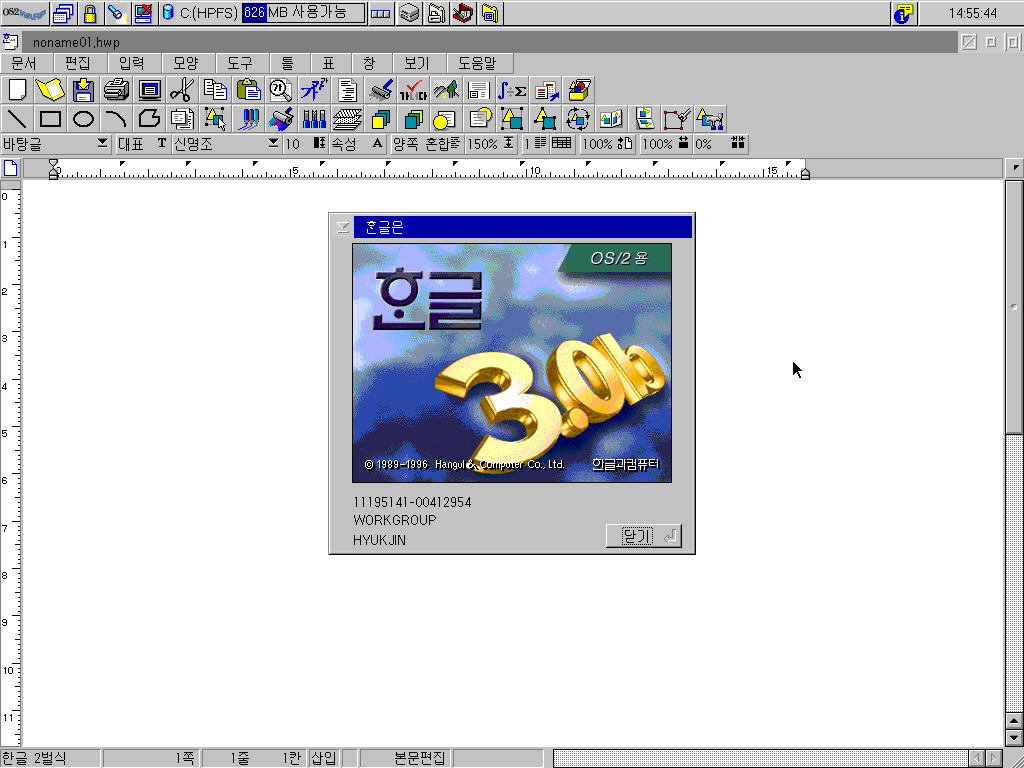Open the 편집 menu
Image resolution: width=1024 pixels, height=768 pixels.
(78, 63)
